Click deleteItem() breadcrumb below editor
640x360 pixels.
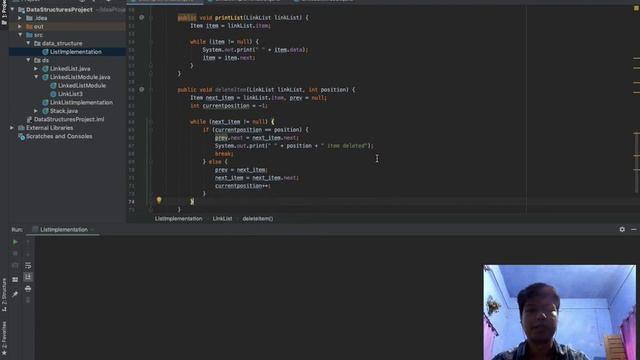coord(258,219)
